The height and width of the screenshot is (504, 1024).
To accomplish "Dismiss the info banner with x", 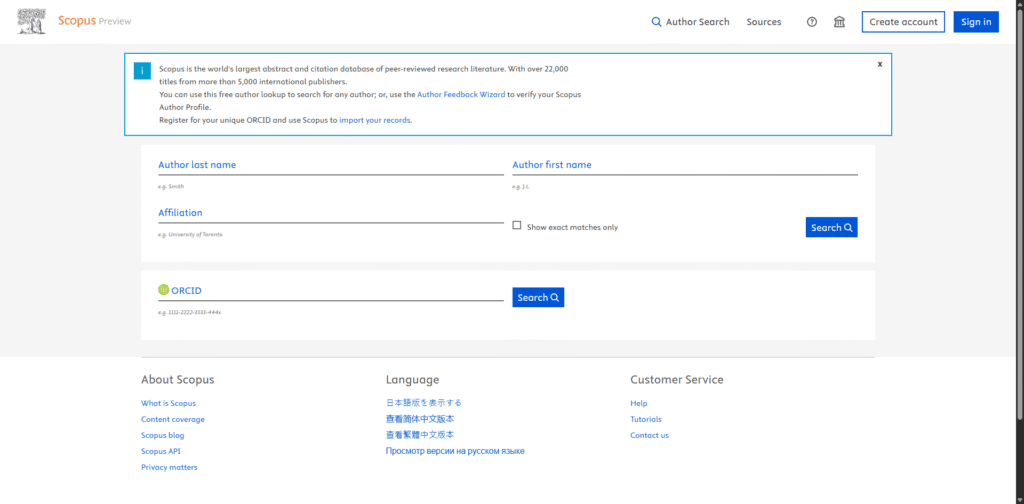I will tap(880, 64).
